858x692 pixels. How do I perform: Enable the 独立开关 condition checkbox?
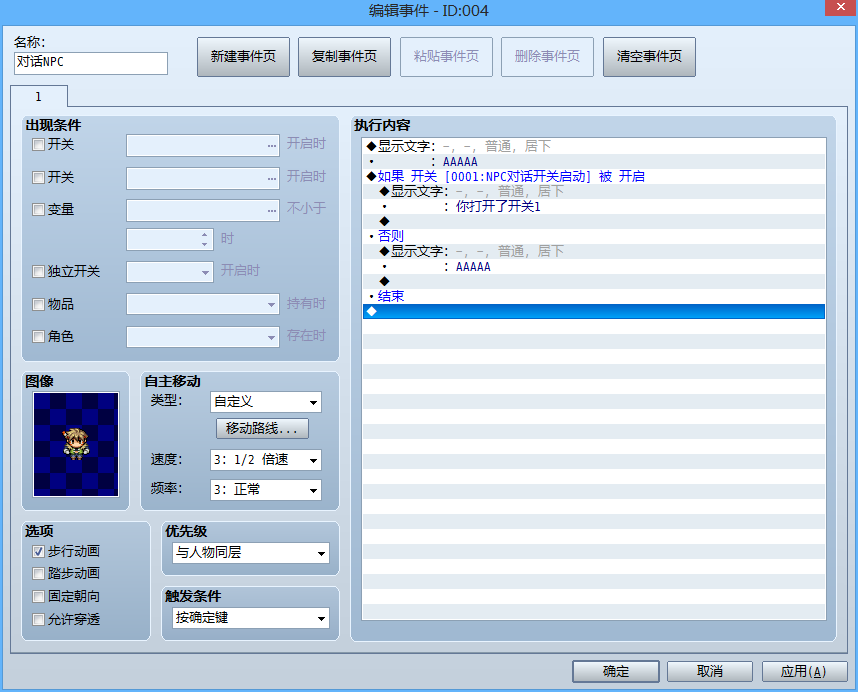point(38,272)
